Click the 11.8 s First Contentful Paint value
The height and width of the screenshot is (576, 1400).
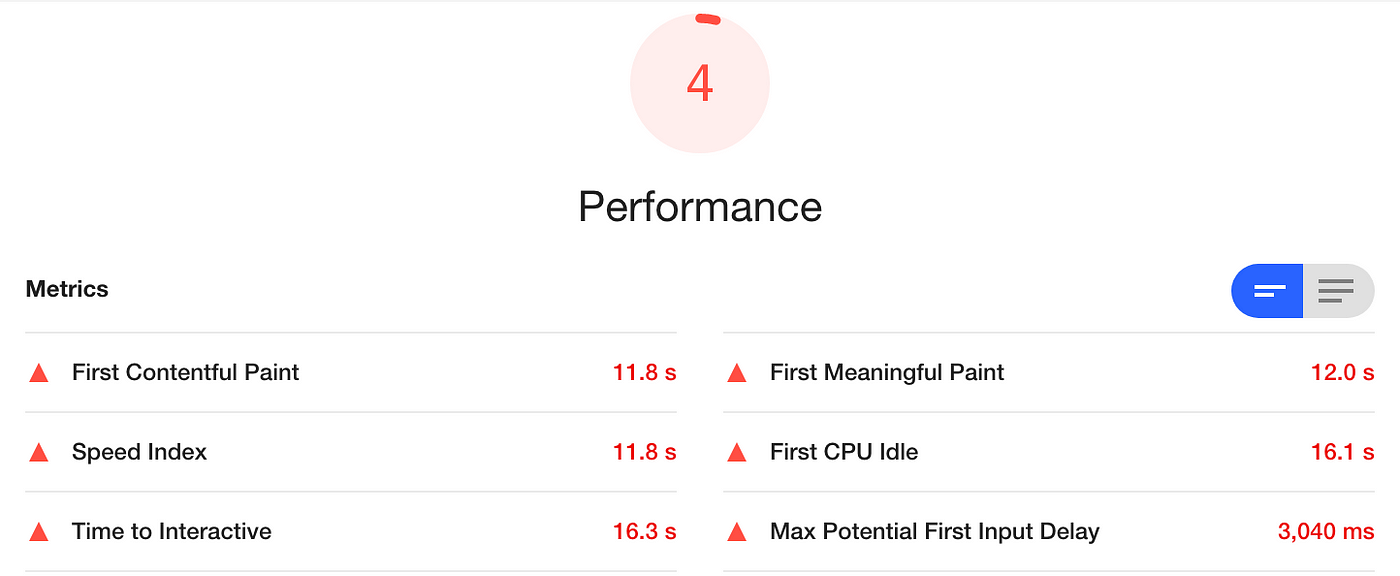(x=645, y=372)
